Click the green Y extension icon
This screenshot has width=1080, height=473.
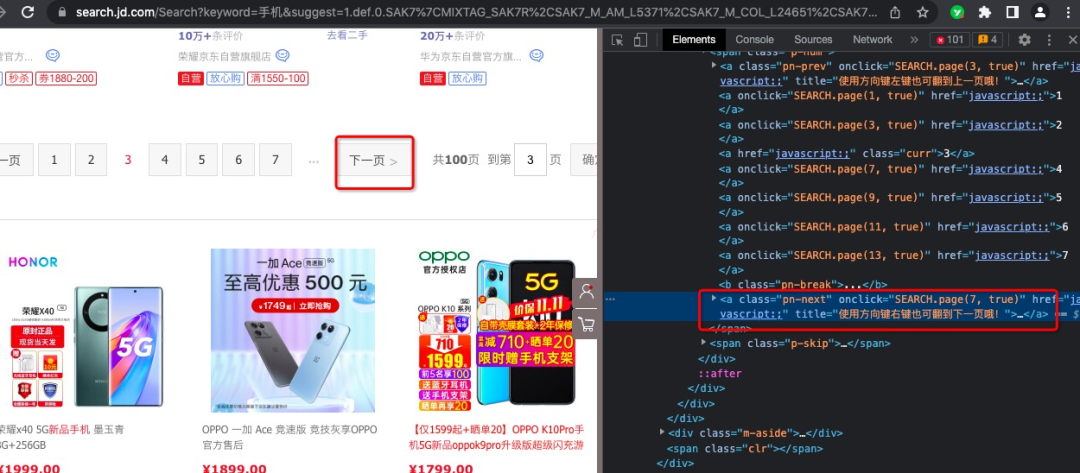coord(957,12)
